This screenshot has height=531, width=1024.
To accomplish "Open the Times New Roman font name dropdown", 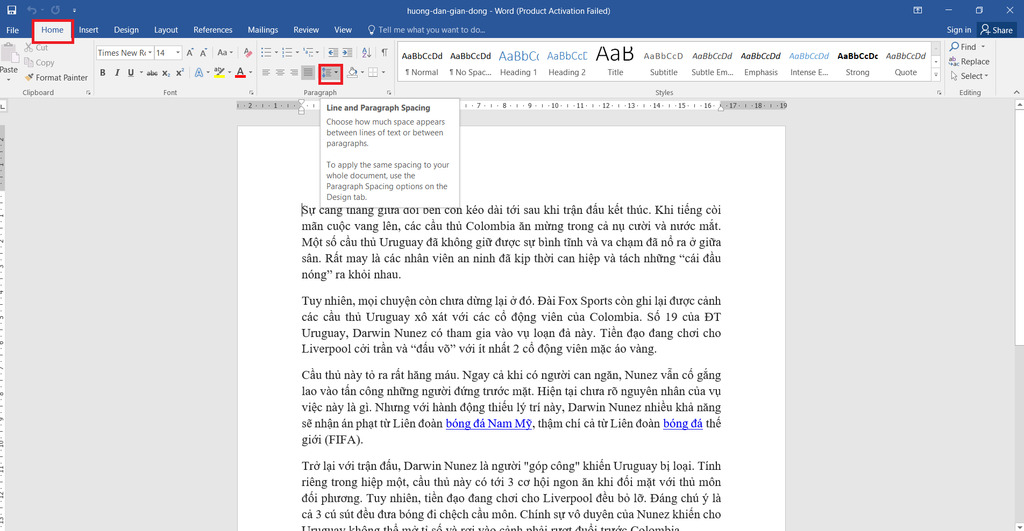I will [x=150, y=53].
